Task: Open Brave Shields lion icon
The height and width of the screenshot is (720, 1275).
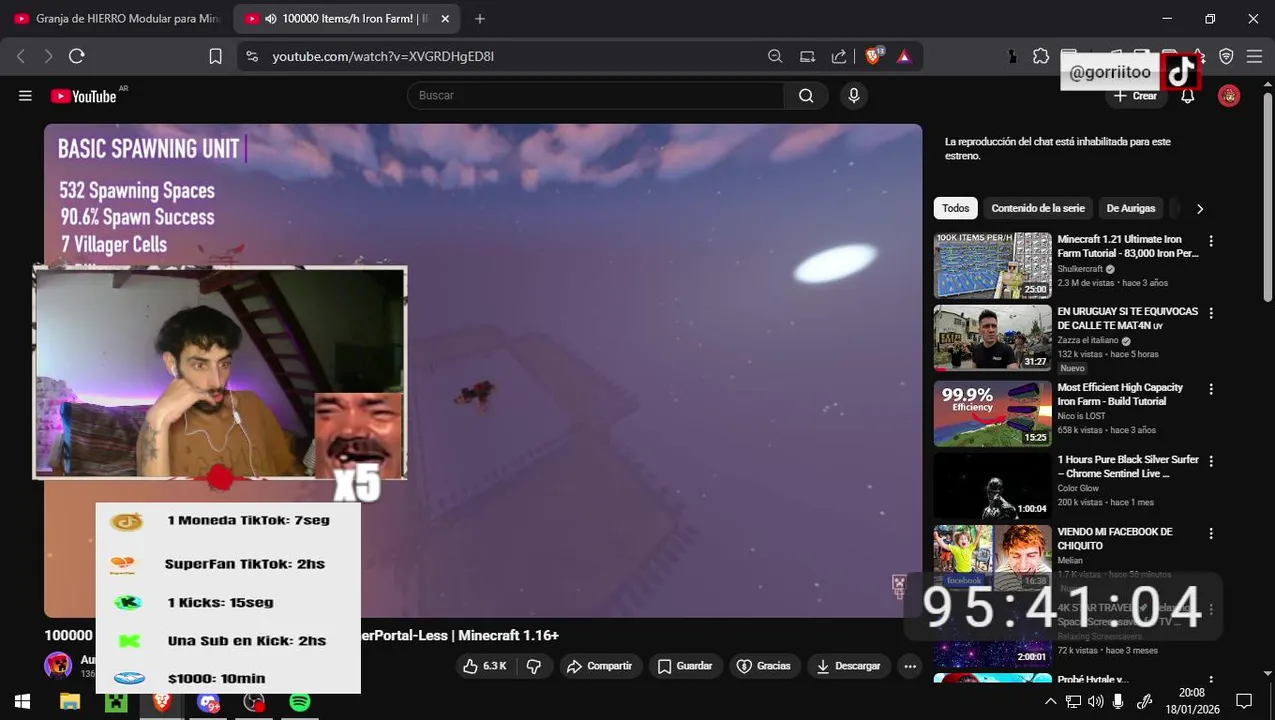Action: tap(873, 57)
